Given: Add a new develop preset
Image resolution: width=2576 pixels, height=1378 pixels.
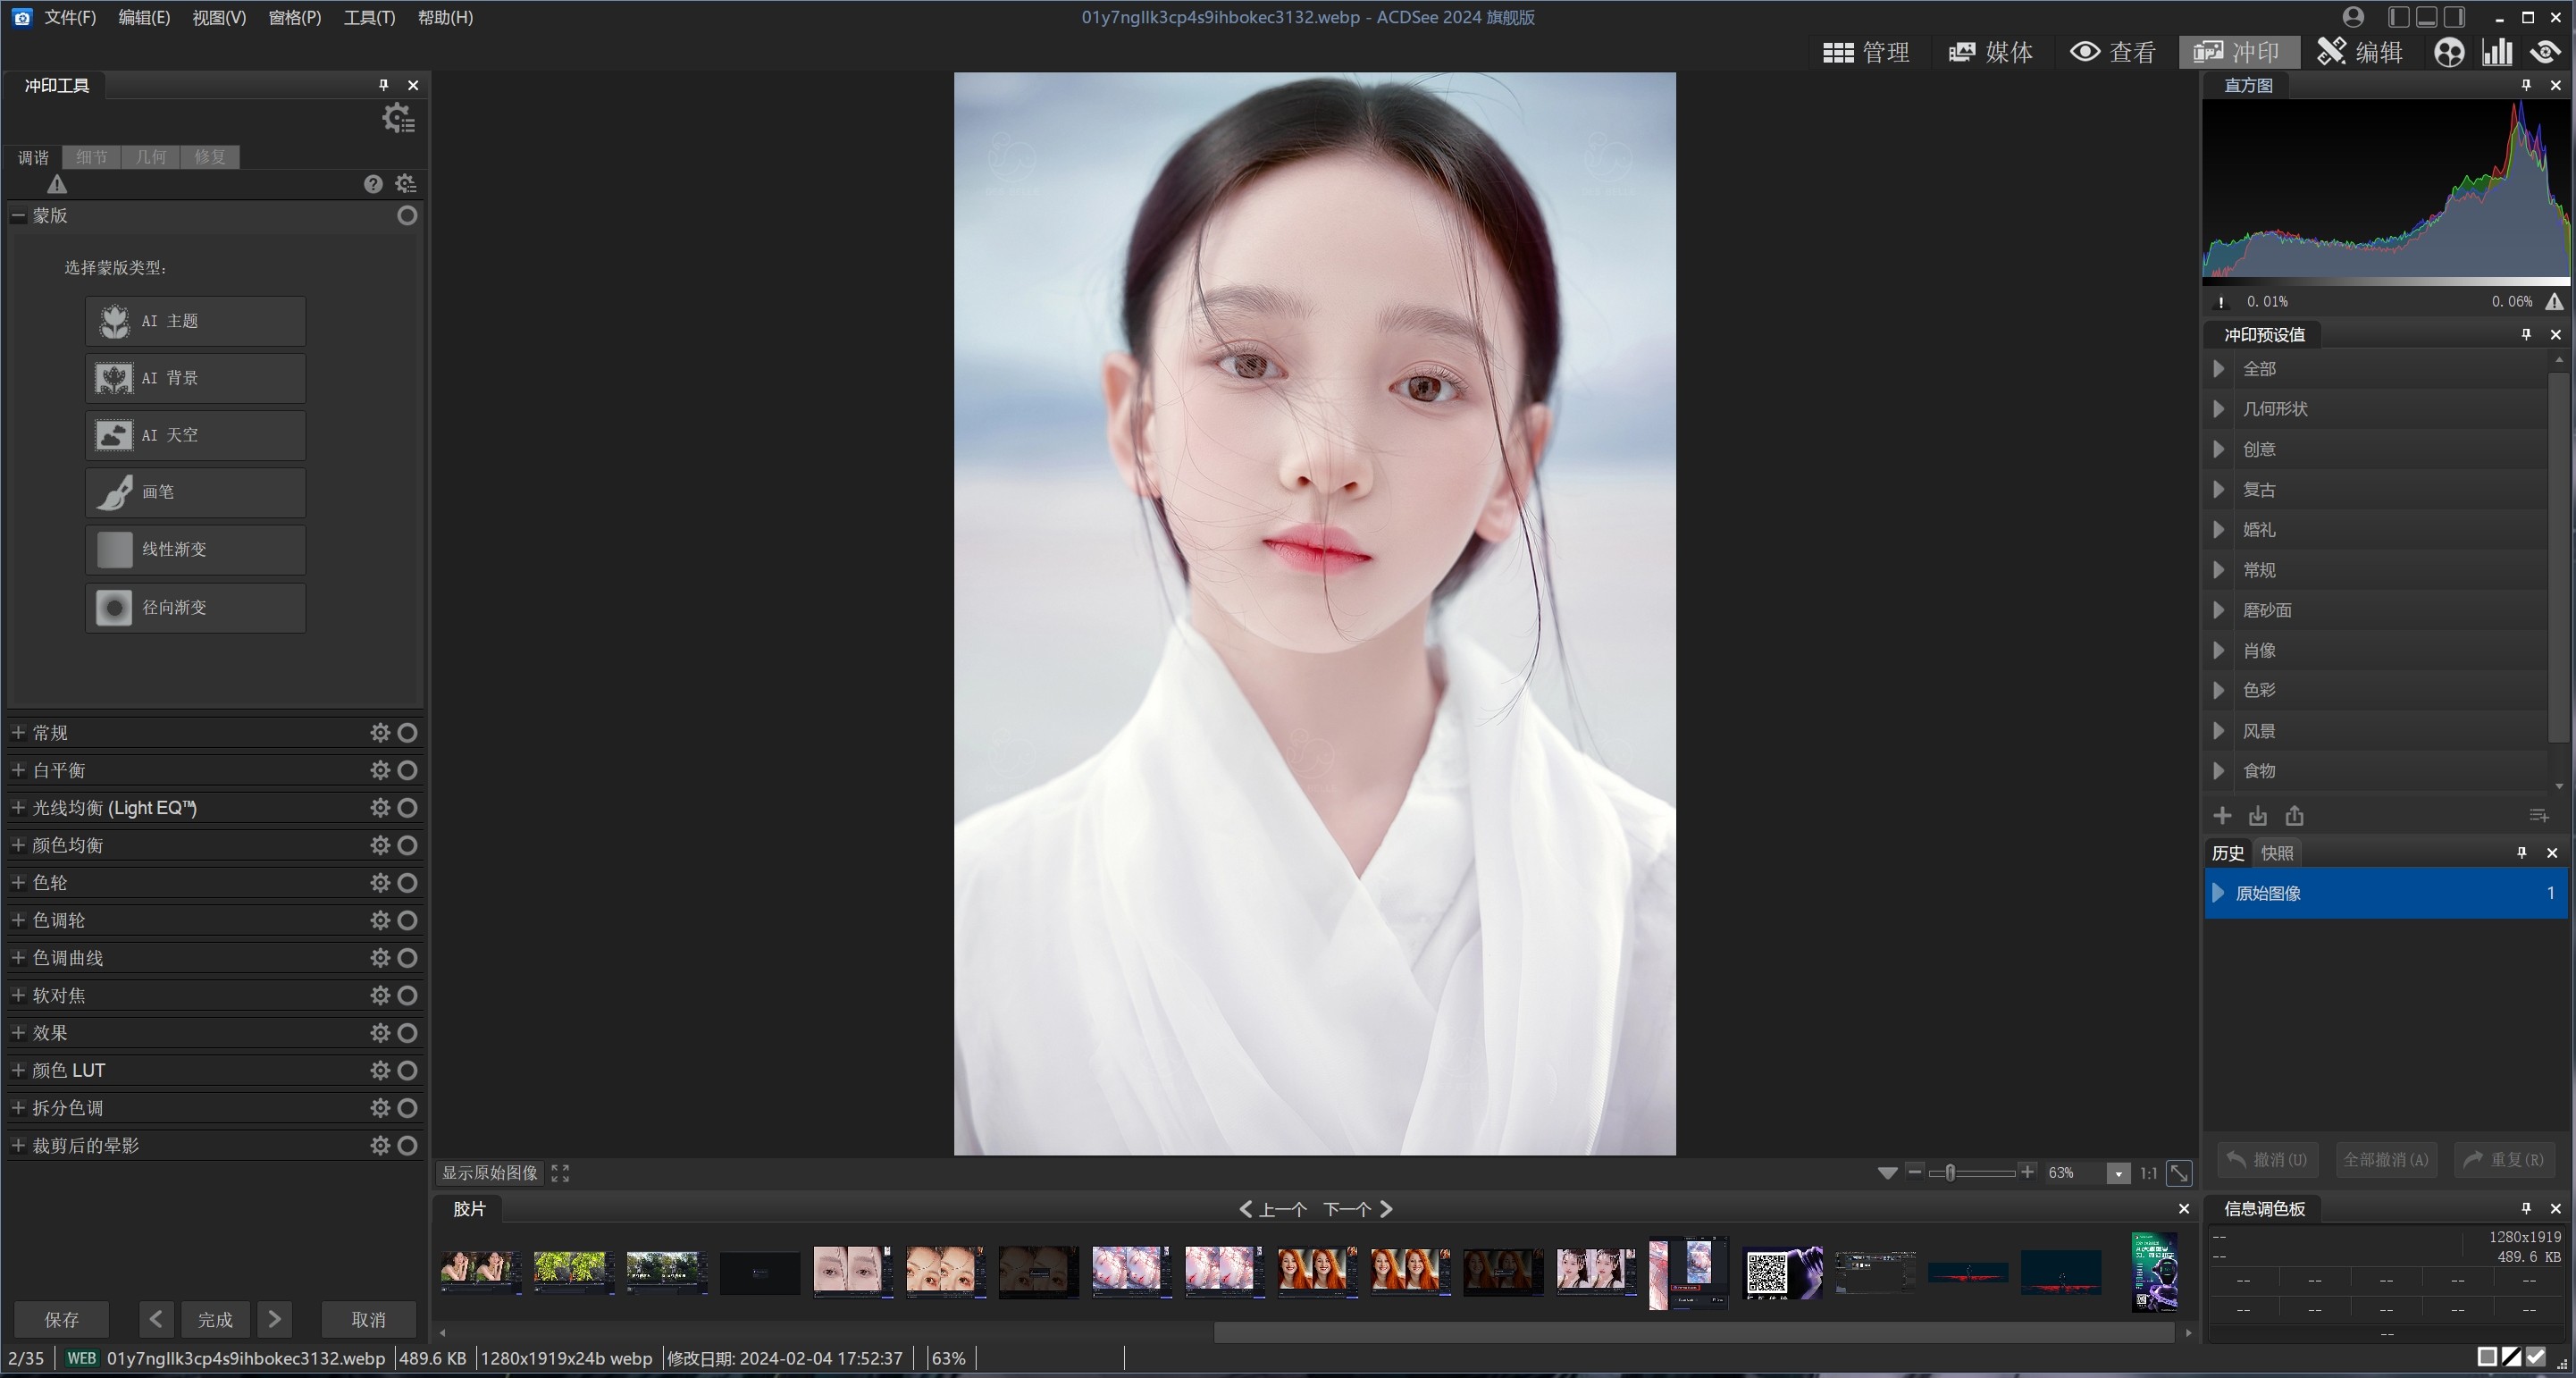Looking at the screenshot, I should tap(2222, 816).
